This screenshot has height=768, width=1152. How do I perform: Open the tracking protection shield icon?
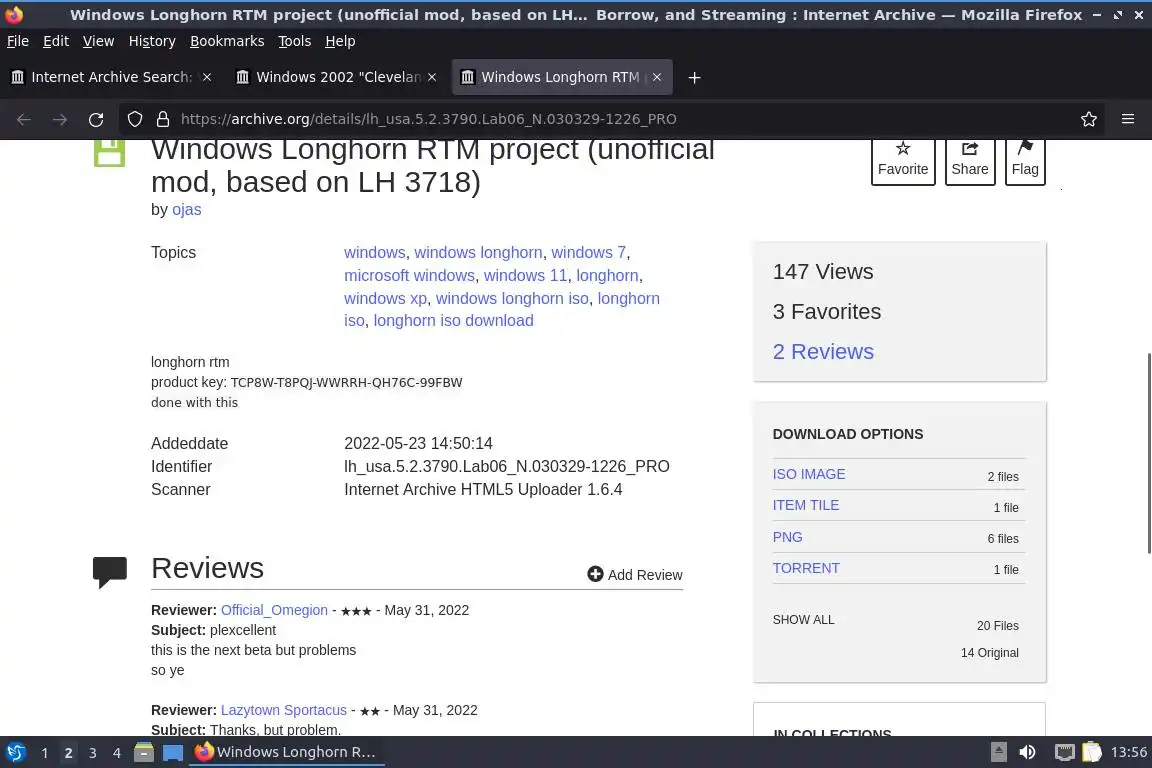coord(134,119)
